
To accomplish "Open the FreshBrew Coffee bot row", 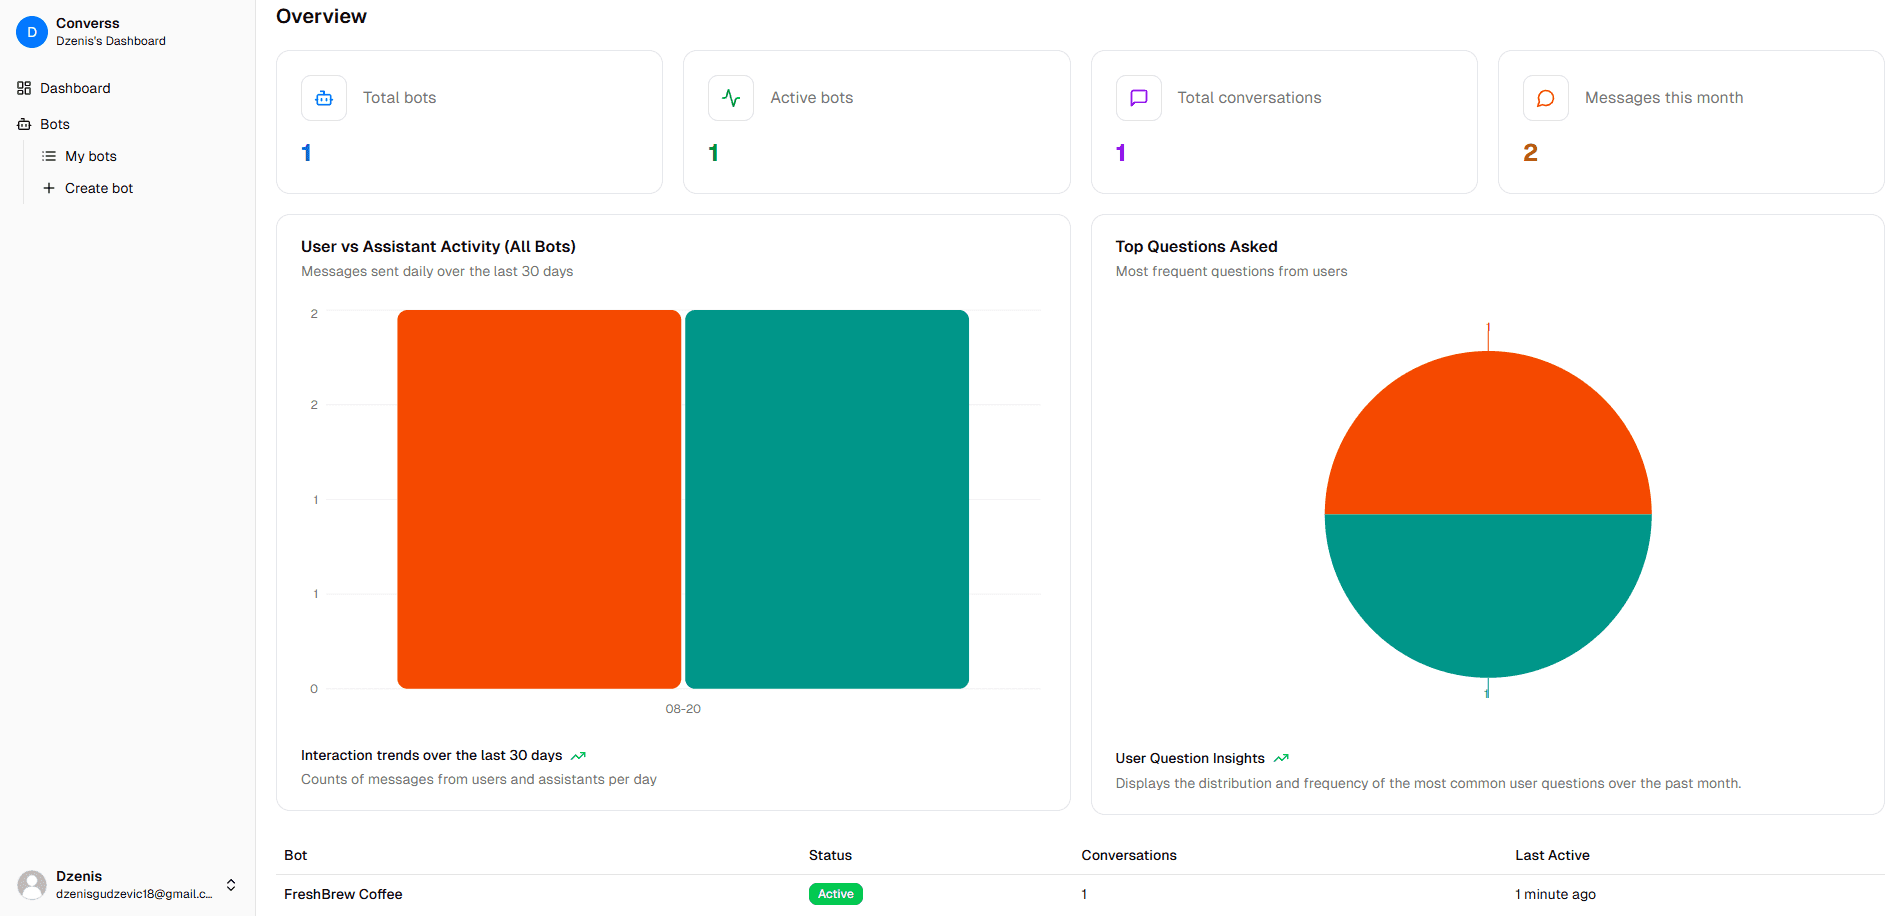I will pyautogui.click(x=343, y=894).
